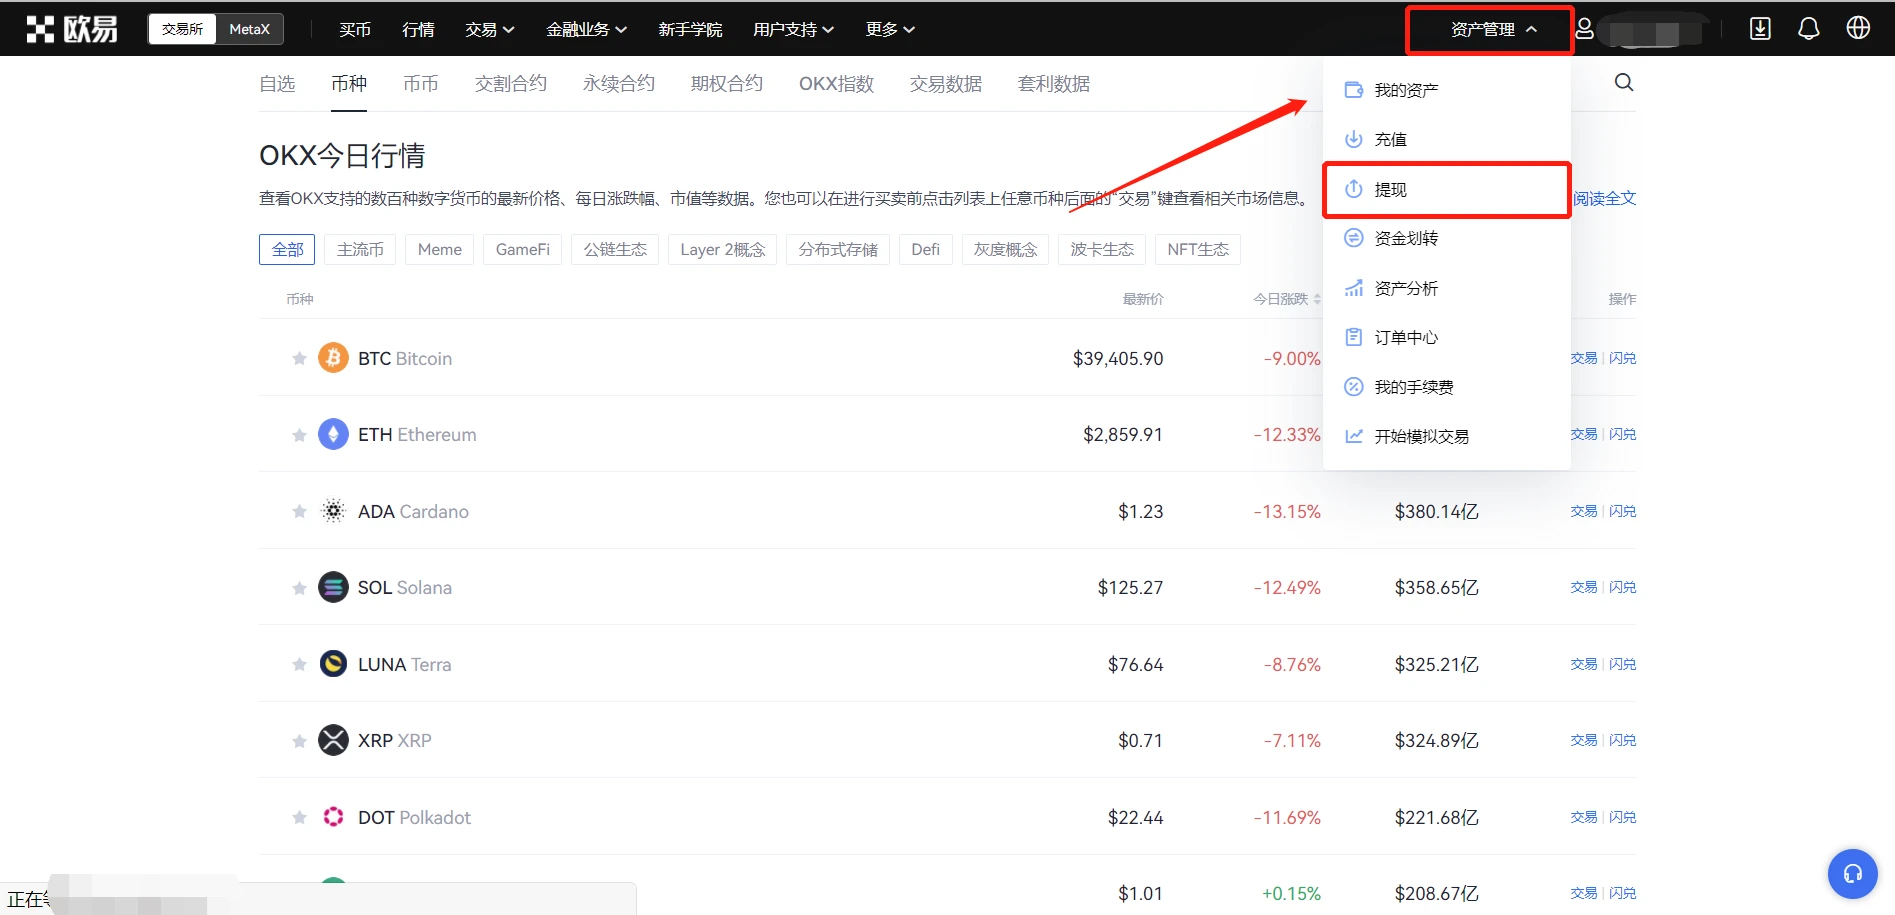Expand the 交易 dropdown menu
The width and height of the screenshot is (1895, 915).
tap(489, 29)
